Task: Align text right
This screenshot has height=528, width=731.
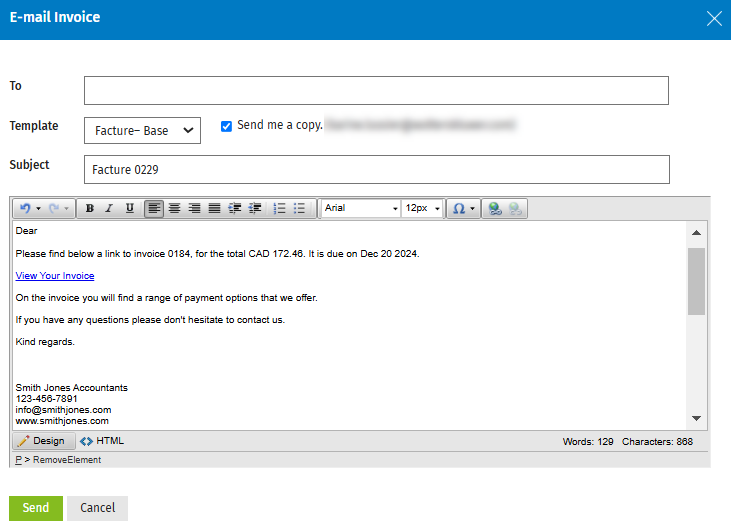Action: [x=194, y=208]
